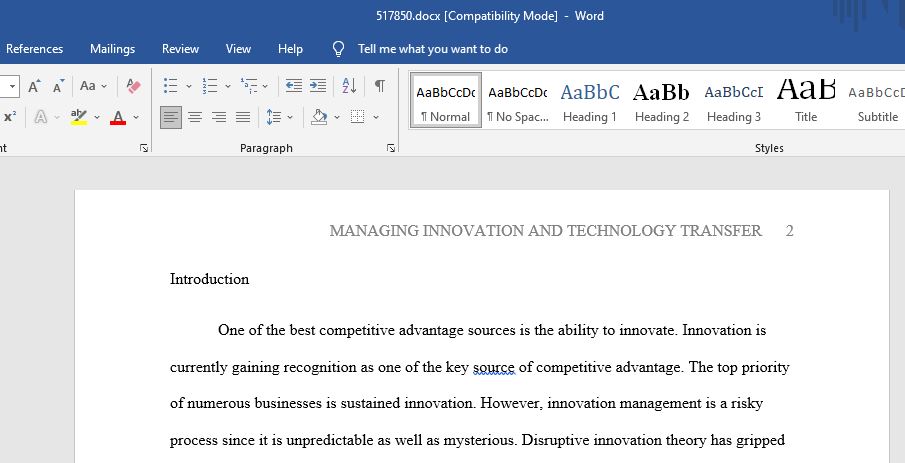Open the Help tab
The width and height of the screenshot is (905, 463).
point(290,49)
